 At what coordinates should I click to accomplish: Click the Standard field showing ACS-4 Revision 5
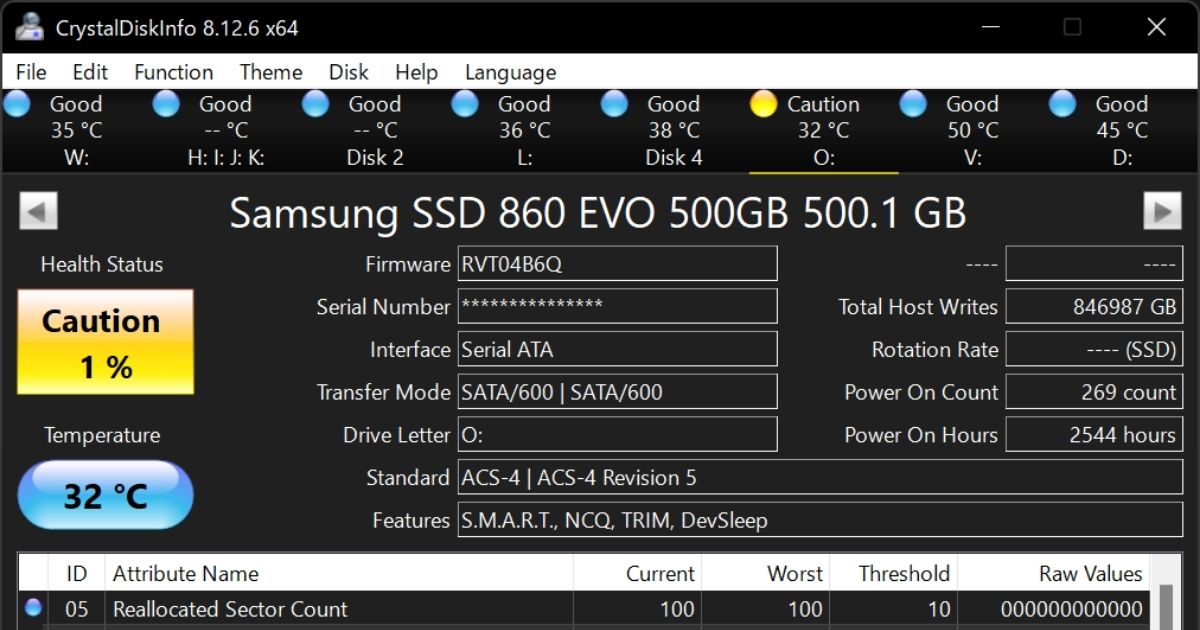(x=819, y=477)
